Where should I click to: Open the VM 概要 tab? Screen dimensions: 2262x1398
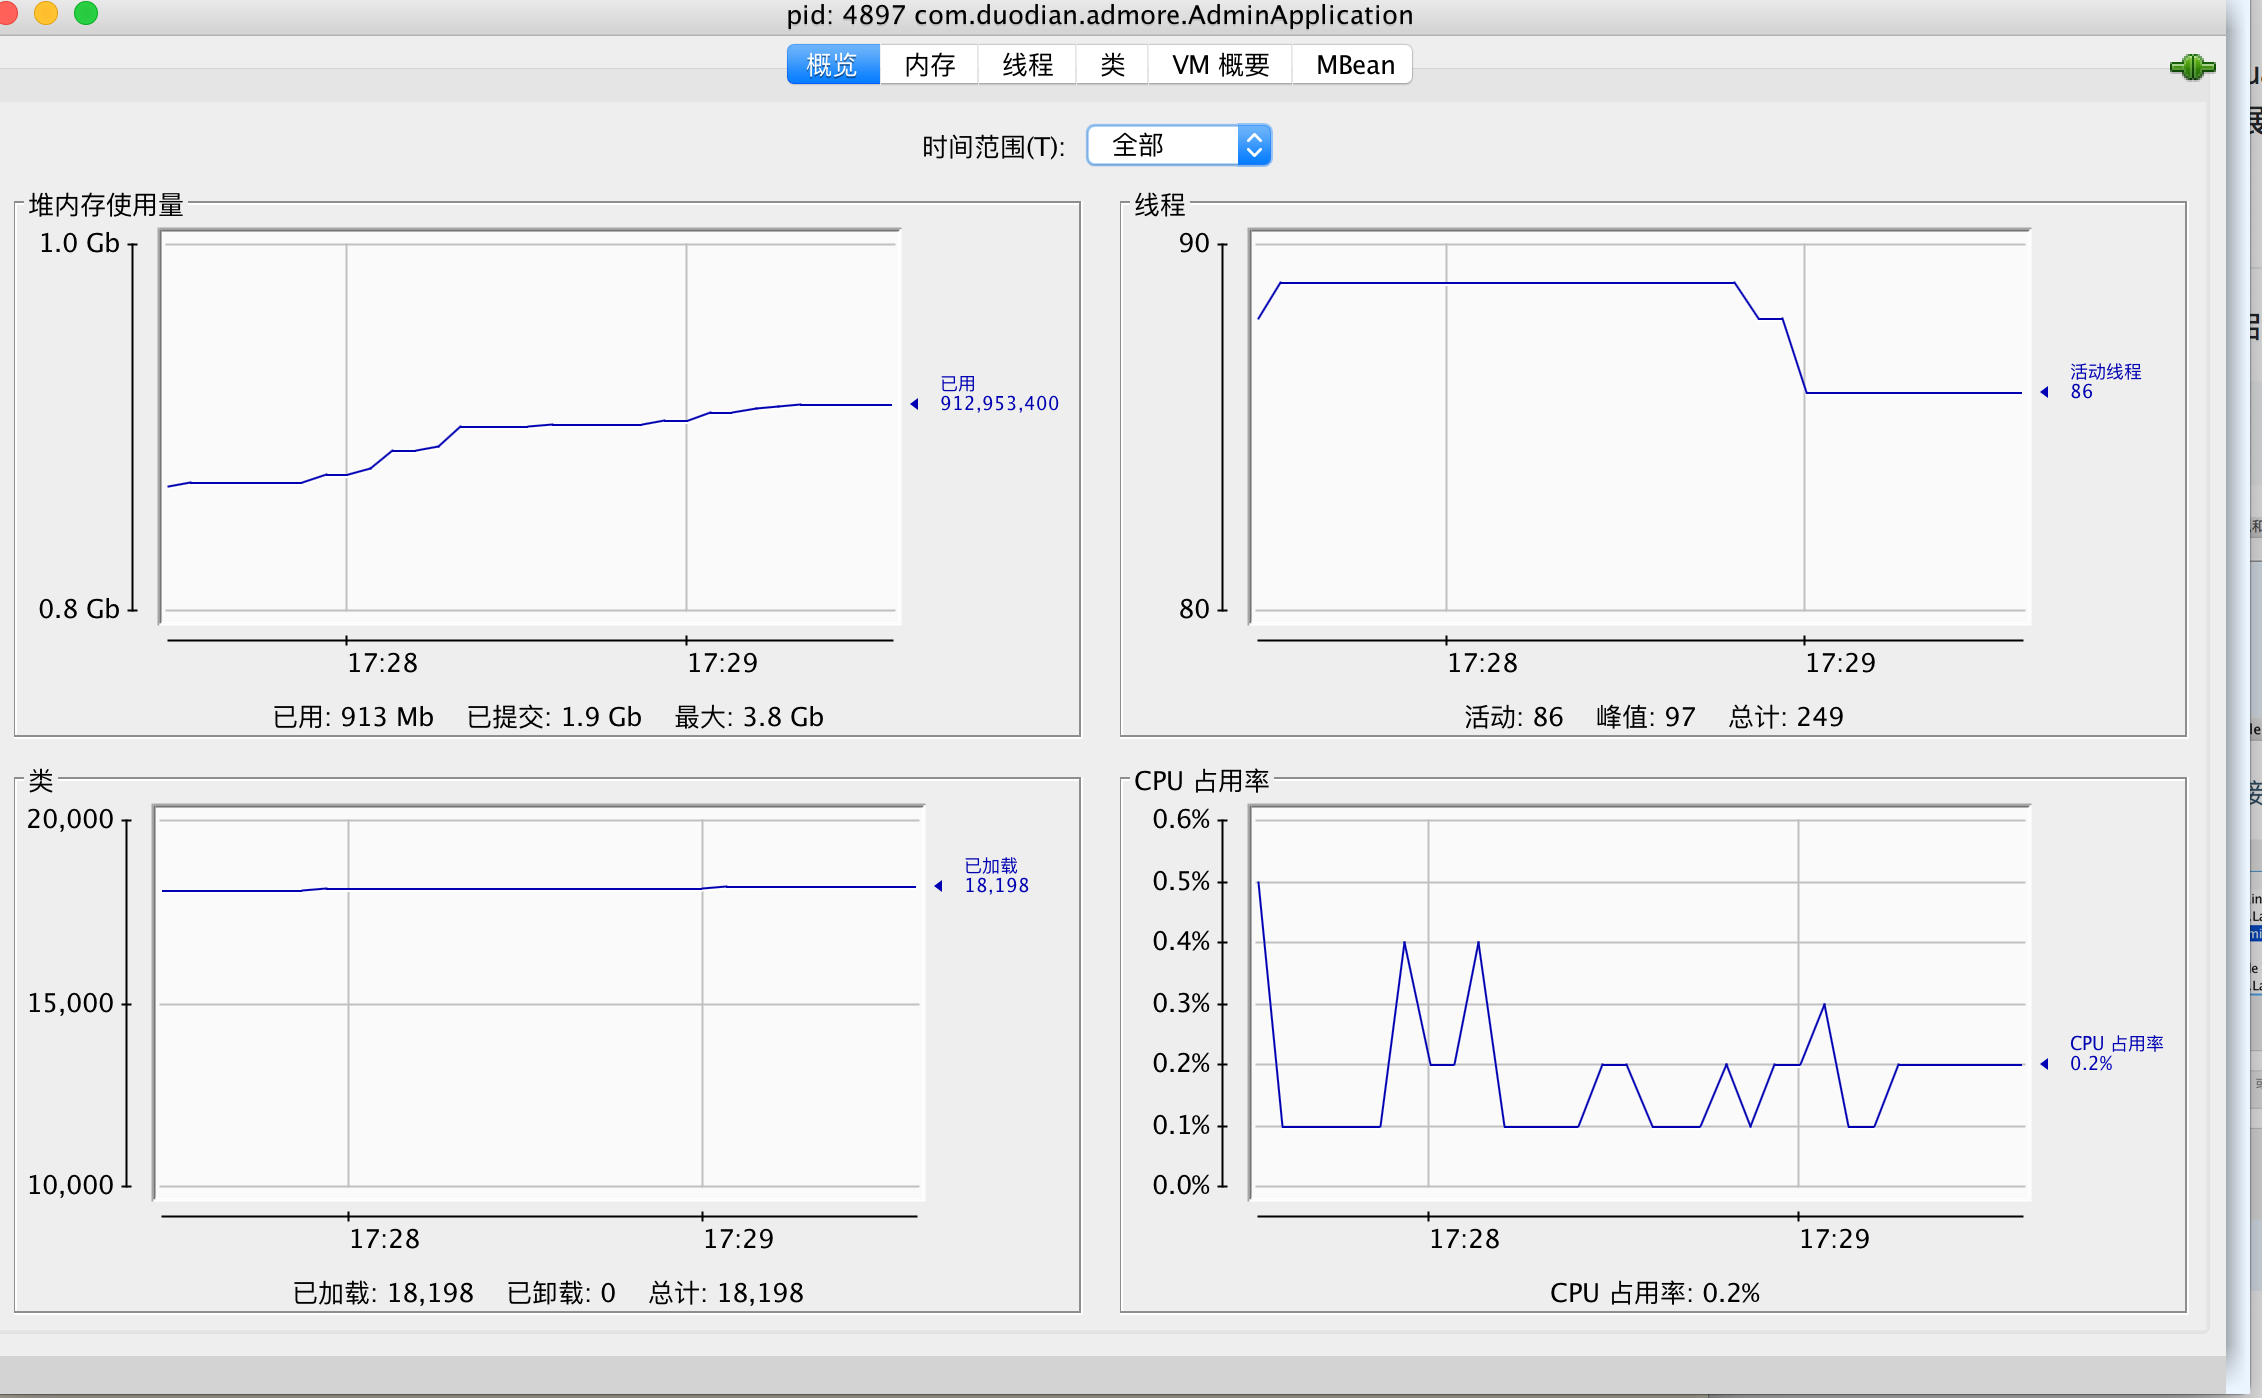point(1220,65)
